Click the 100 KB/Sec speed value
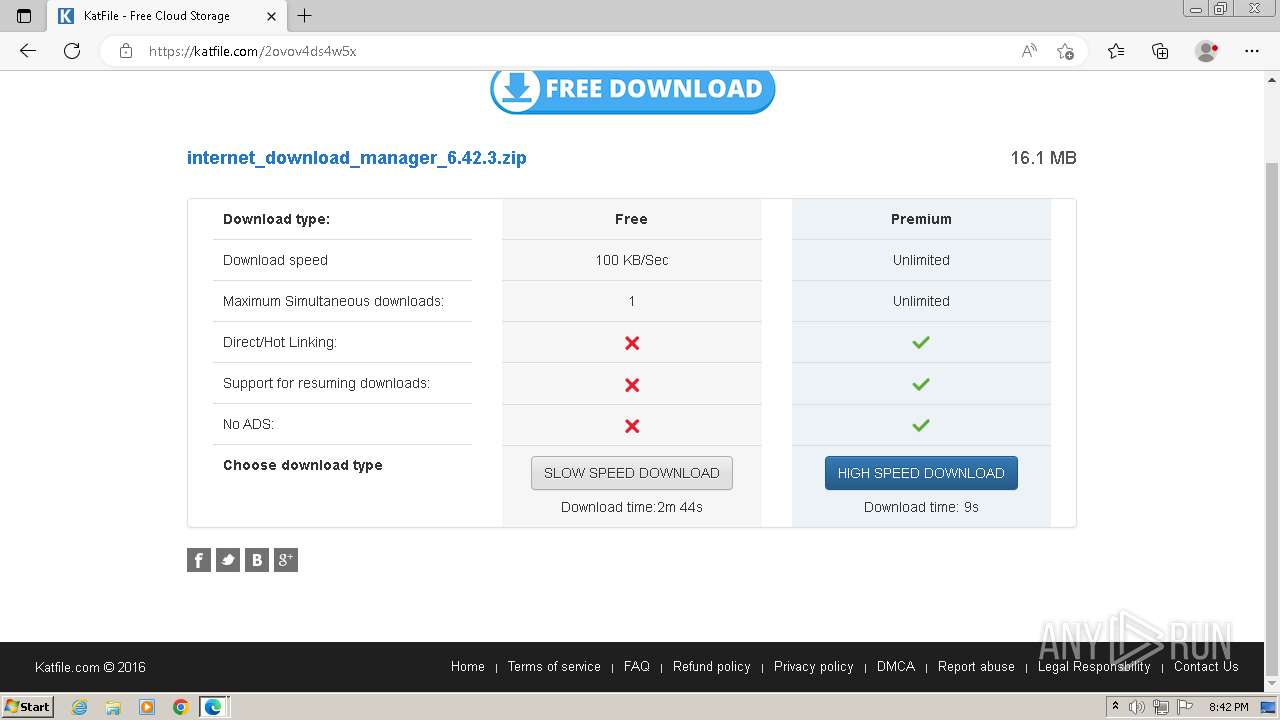 (x=632, y=260)
